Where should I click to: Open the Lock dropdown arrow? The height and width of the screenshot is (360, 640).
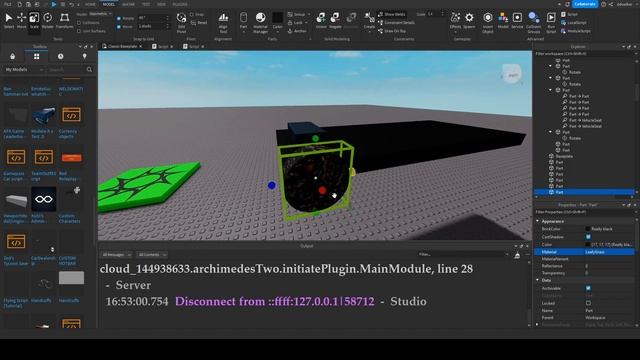(x=306, y=23)
